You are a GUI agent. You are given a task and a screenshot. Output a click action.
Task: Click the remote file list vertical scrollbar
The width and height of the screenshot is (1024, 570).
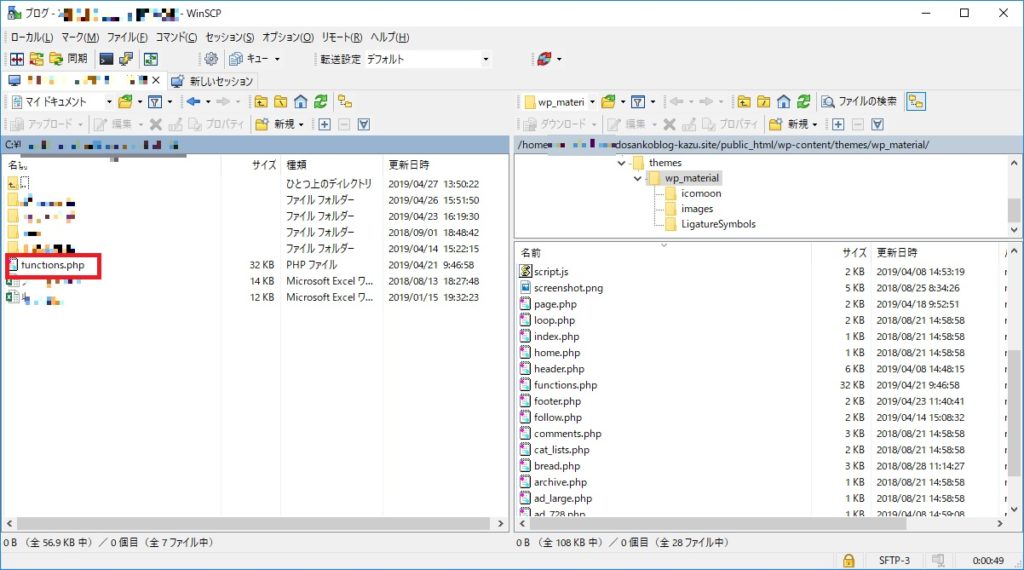1014,413
